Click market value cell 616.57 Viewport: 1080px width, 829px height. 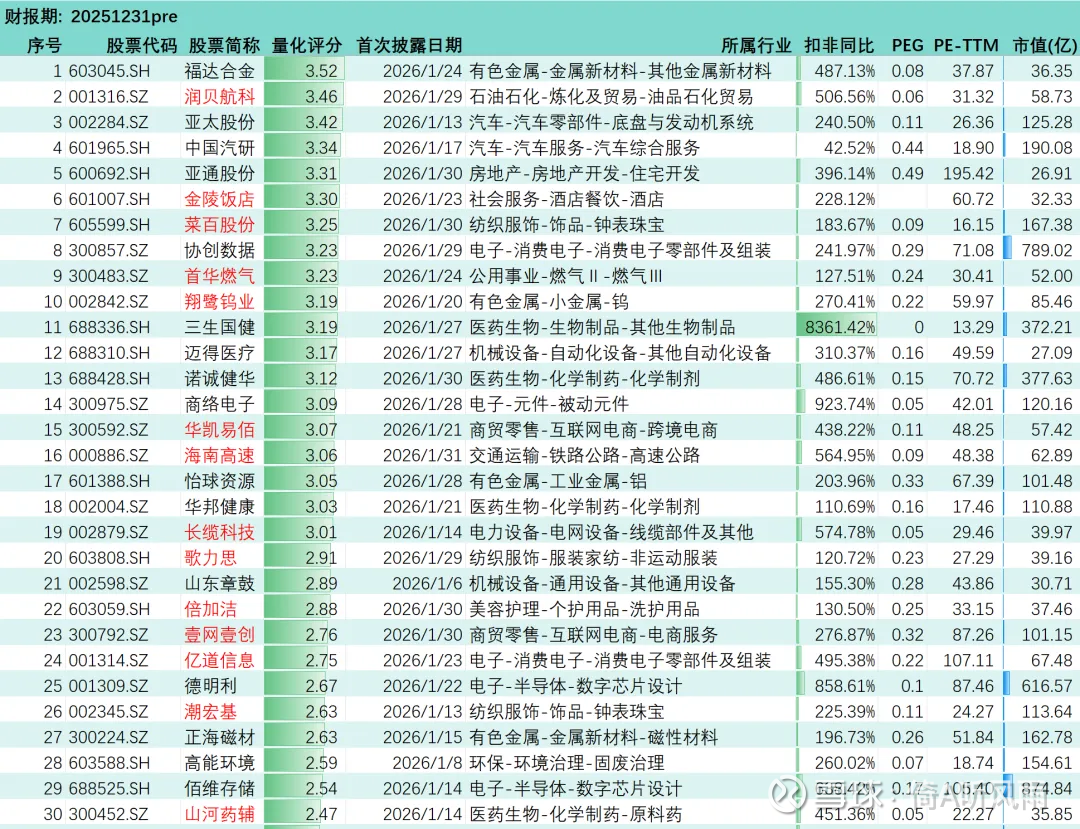pyautogui.click(x=1047, y=686)
